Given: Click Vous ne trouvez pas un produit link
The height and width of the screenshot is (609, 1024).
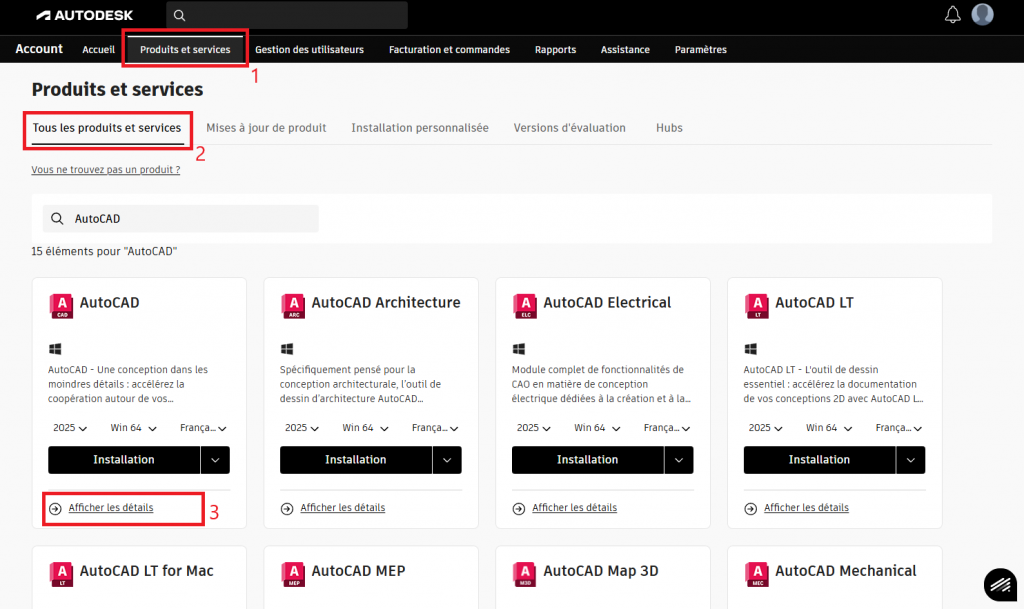Looking at the screenshot, I should click(x=105, y=170).
